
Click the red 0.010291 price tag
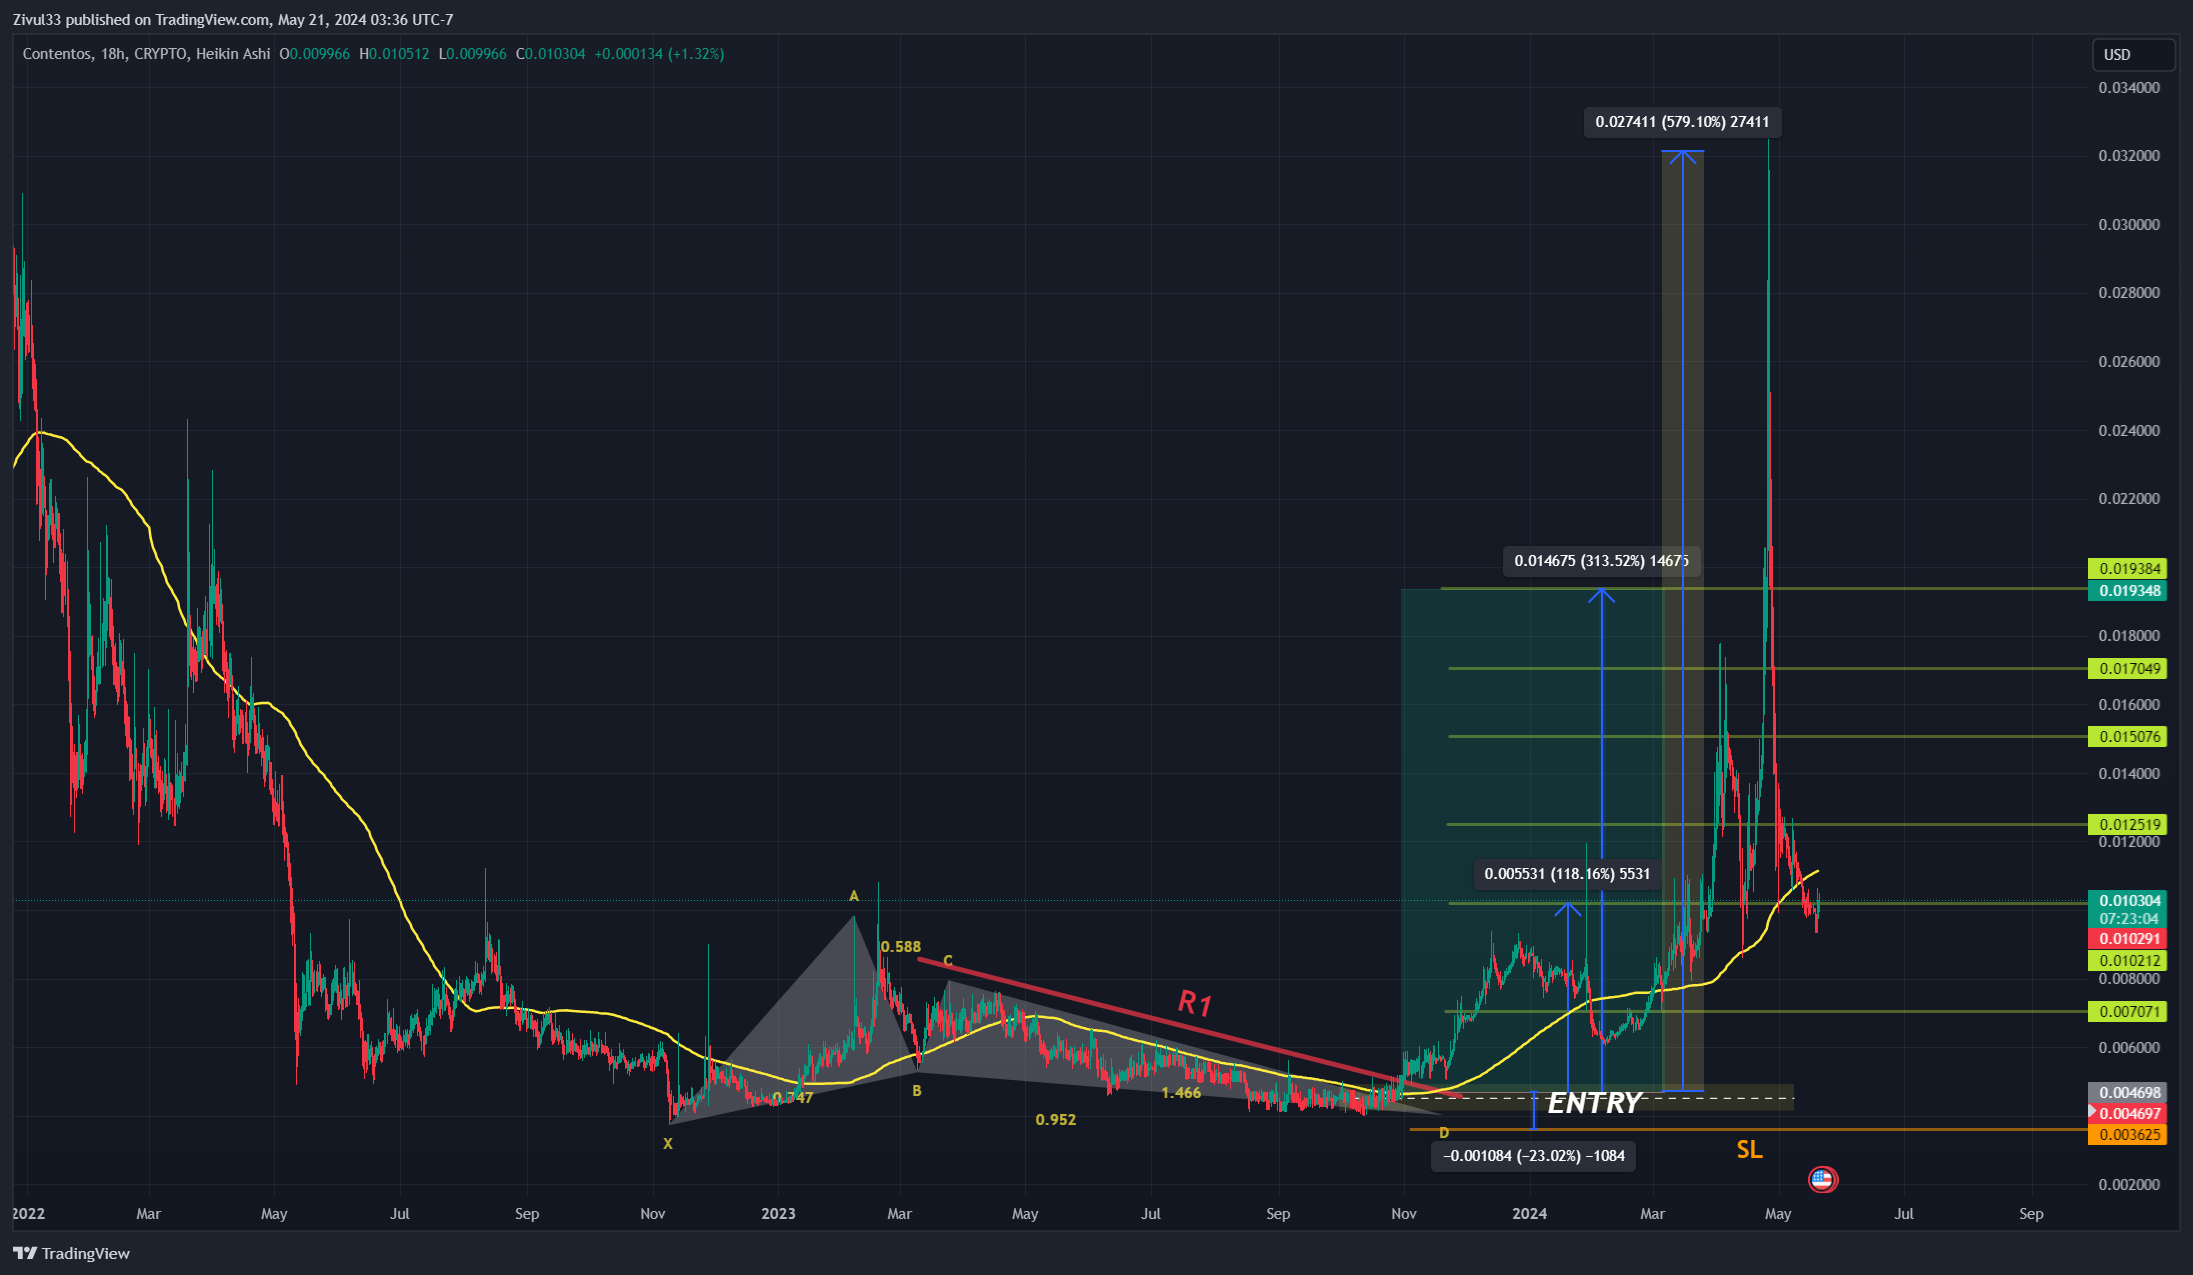2128,939
